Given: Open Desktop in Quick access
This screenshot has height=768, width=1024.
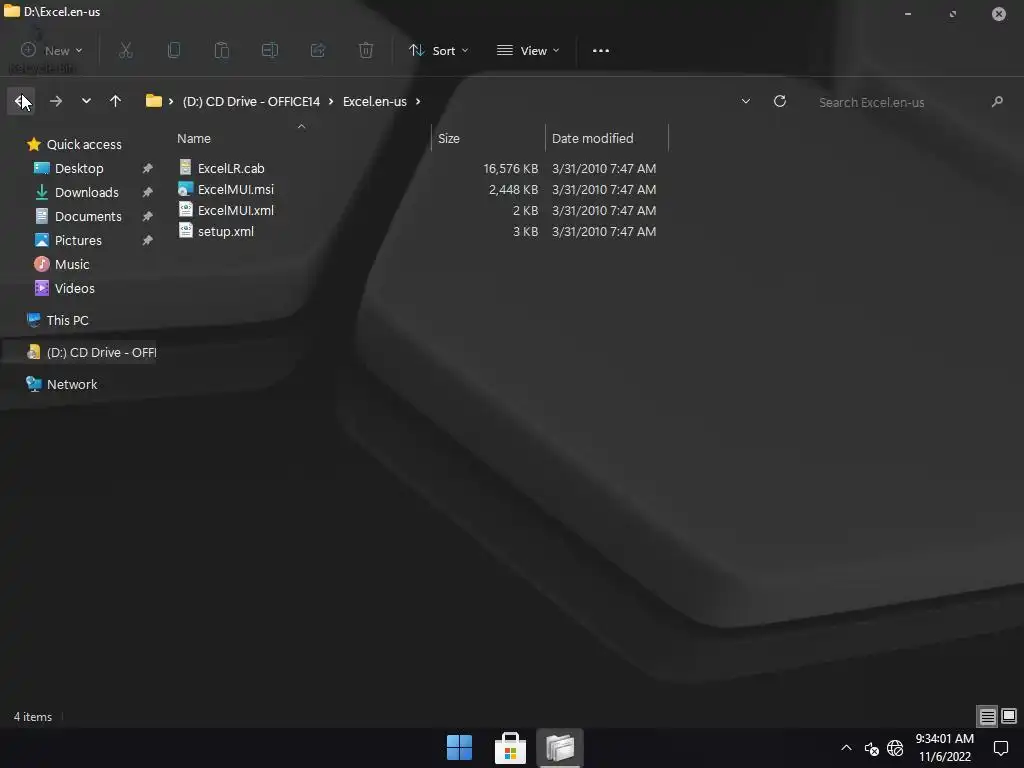Looking at the screenshot, I should (79, 168).
